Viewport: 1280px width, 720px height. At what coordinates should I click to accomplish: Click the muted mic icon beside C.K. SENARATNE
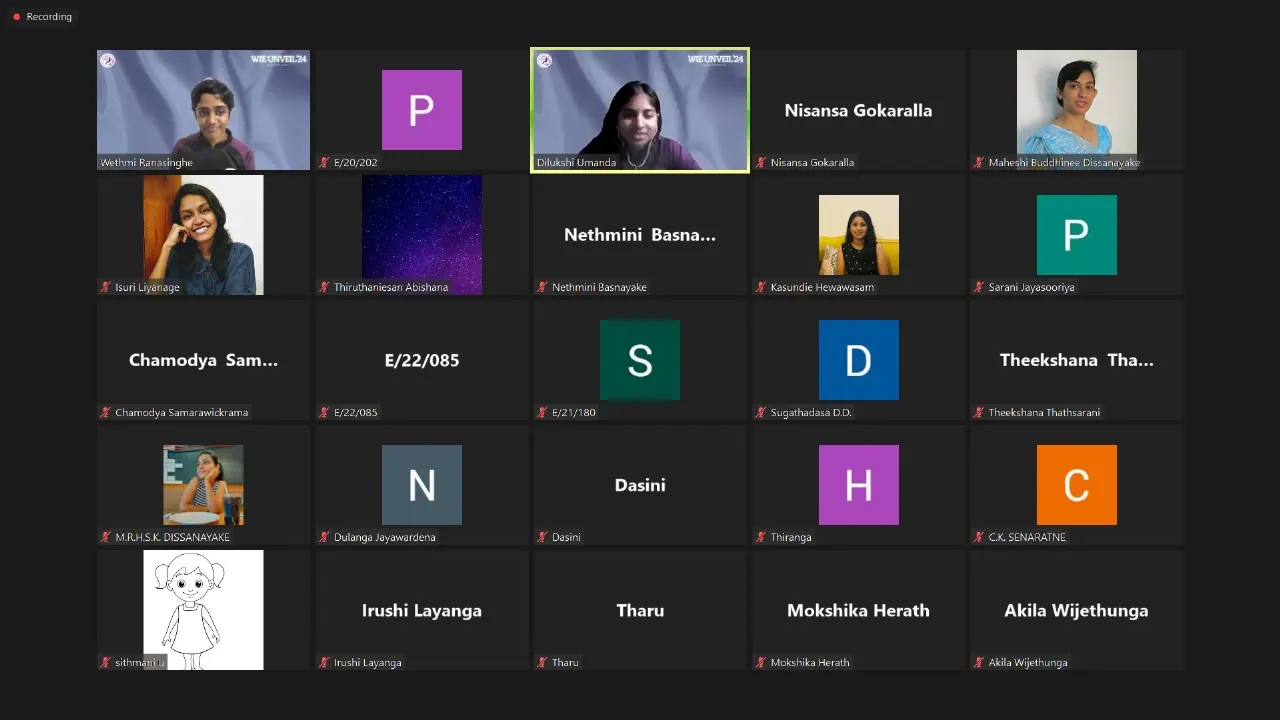point(980,537)
